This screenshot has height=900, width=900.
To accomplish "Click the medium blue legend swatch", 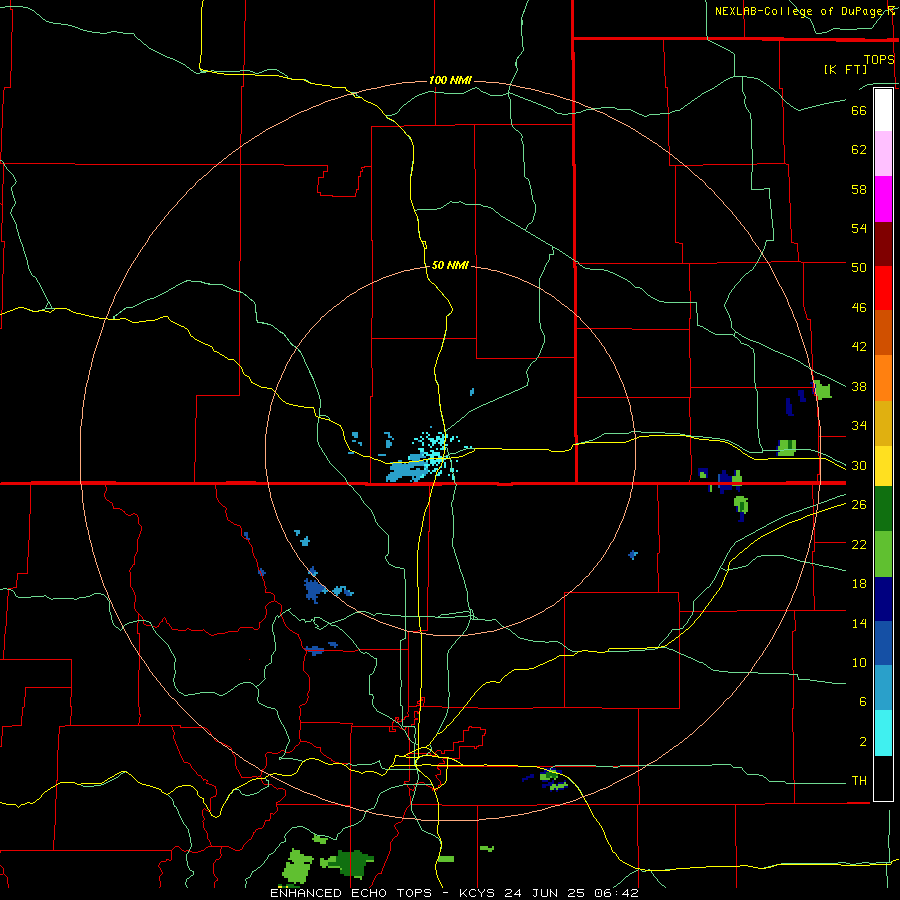I will click(x=883, y=643).
